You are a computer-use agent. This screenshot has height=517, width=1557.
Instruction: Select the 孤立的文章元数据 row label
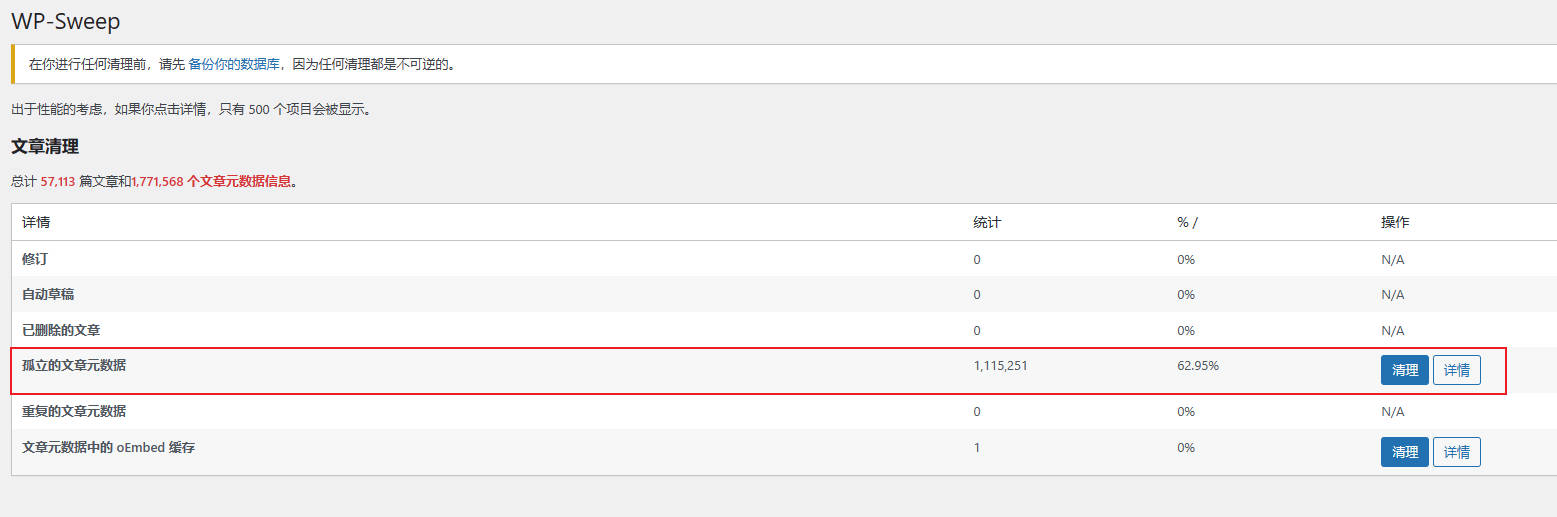[74, 366]
